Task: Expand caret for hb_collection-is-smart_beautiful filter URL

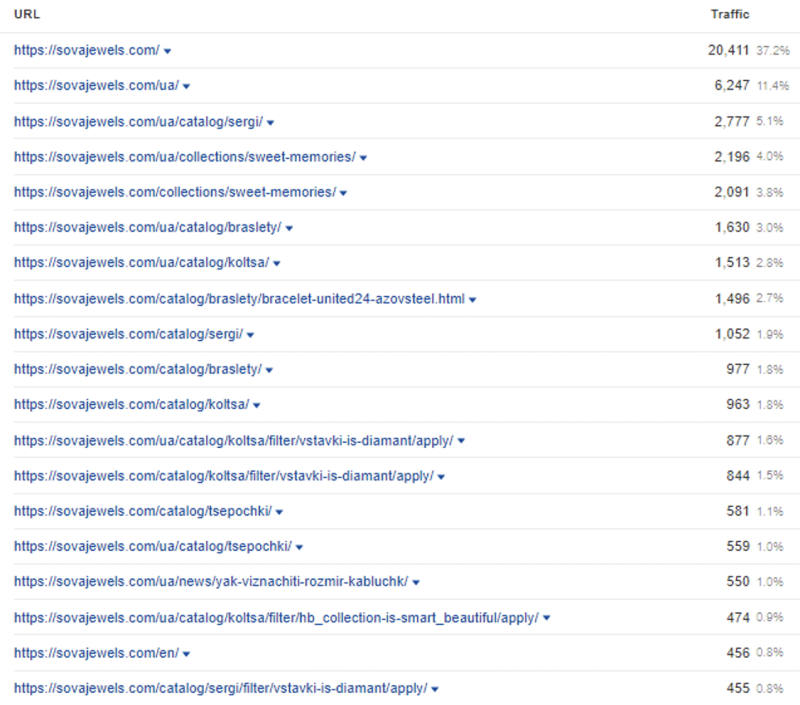Action: pos(547,618)
